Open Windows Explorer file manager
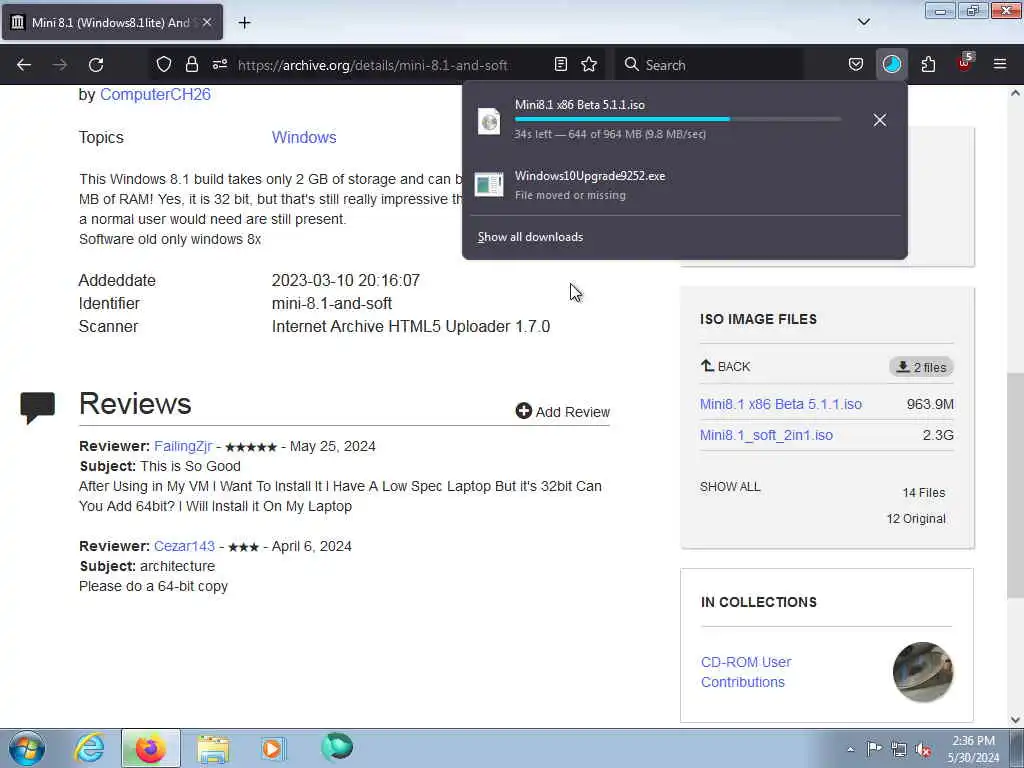Screen dimensions: 1024x768 [x=213, y=748]
